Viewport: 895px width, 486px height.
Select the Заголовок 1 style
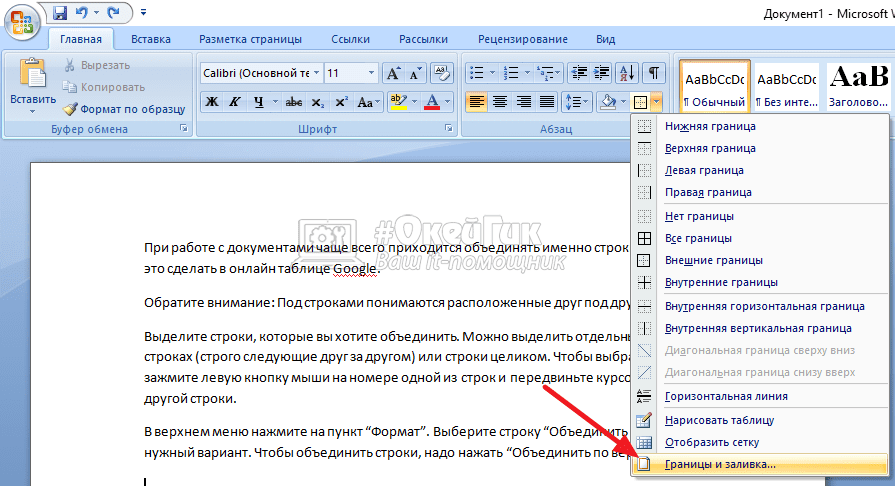point(858,86)
